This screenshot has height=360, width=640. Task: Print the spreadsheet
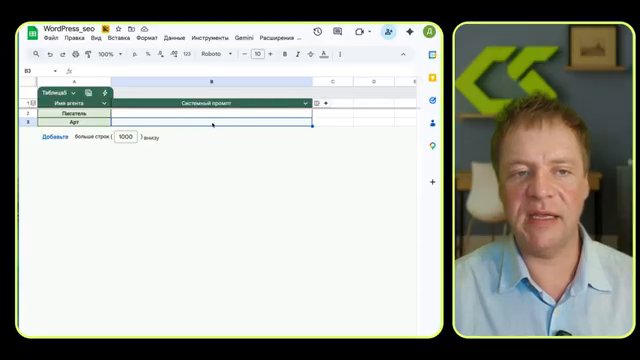click(x=76, y=54)
